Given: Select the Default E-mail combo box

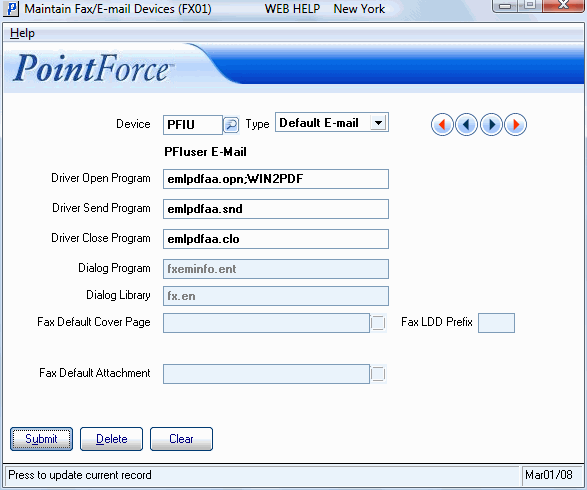Looking at the screenshot, I should [332, 122].
